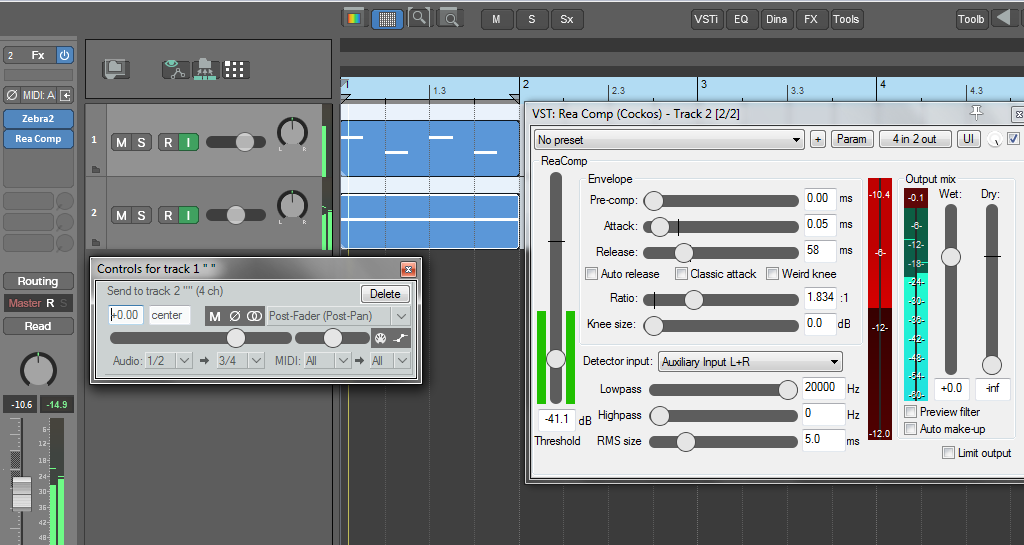The image size is (1024, 545).
Task: Toggle input monitoring on track 2
Action: [188, 215]
